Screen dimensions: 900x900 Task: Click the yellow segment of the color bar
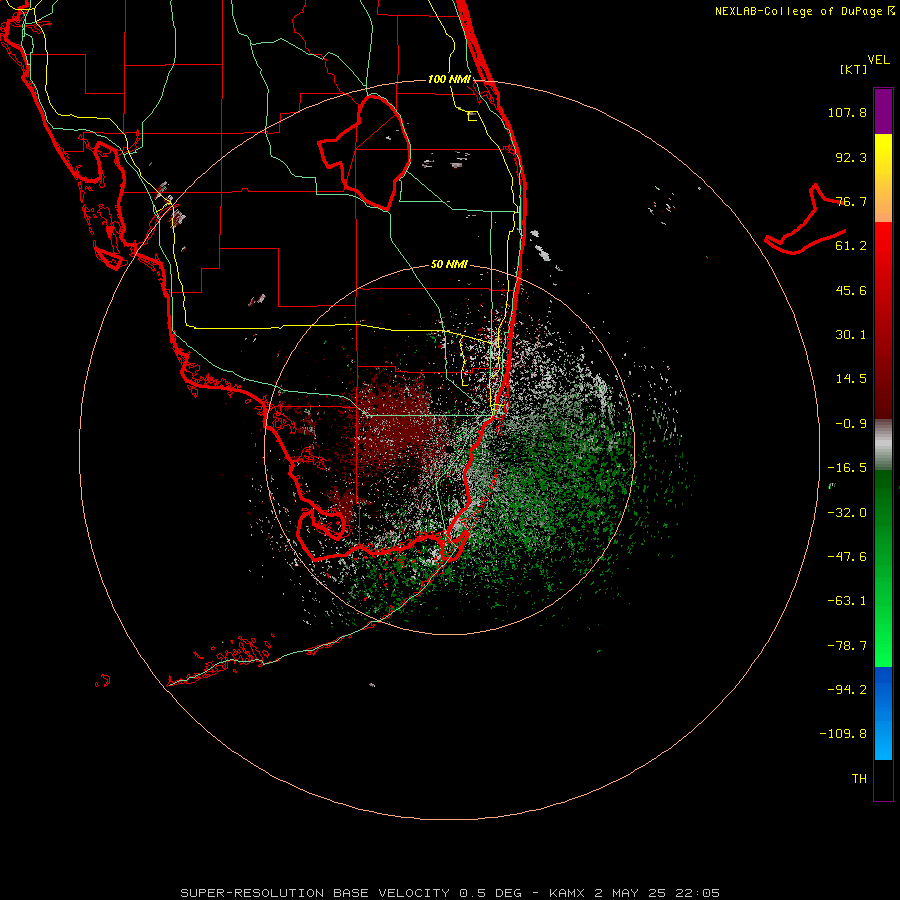pyautogui.click(x=883, y=178)
